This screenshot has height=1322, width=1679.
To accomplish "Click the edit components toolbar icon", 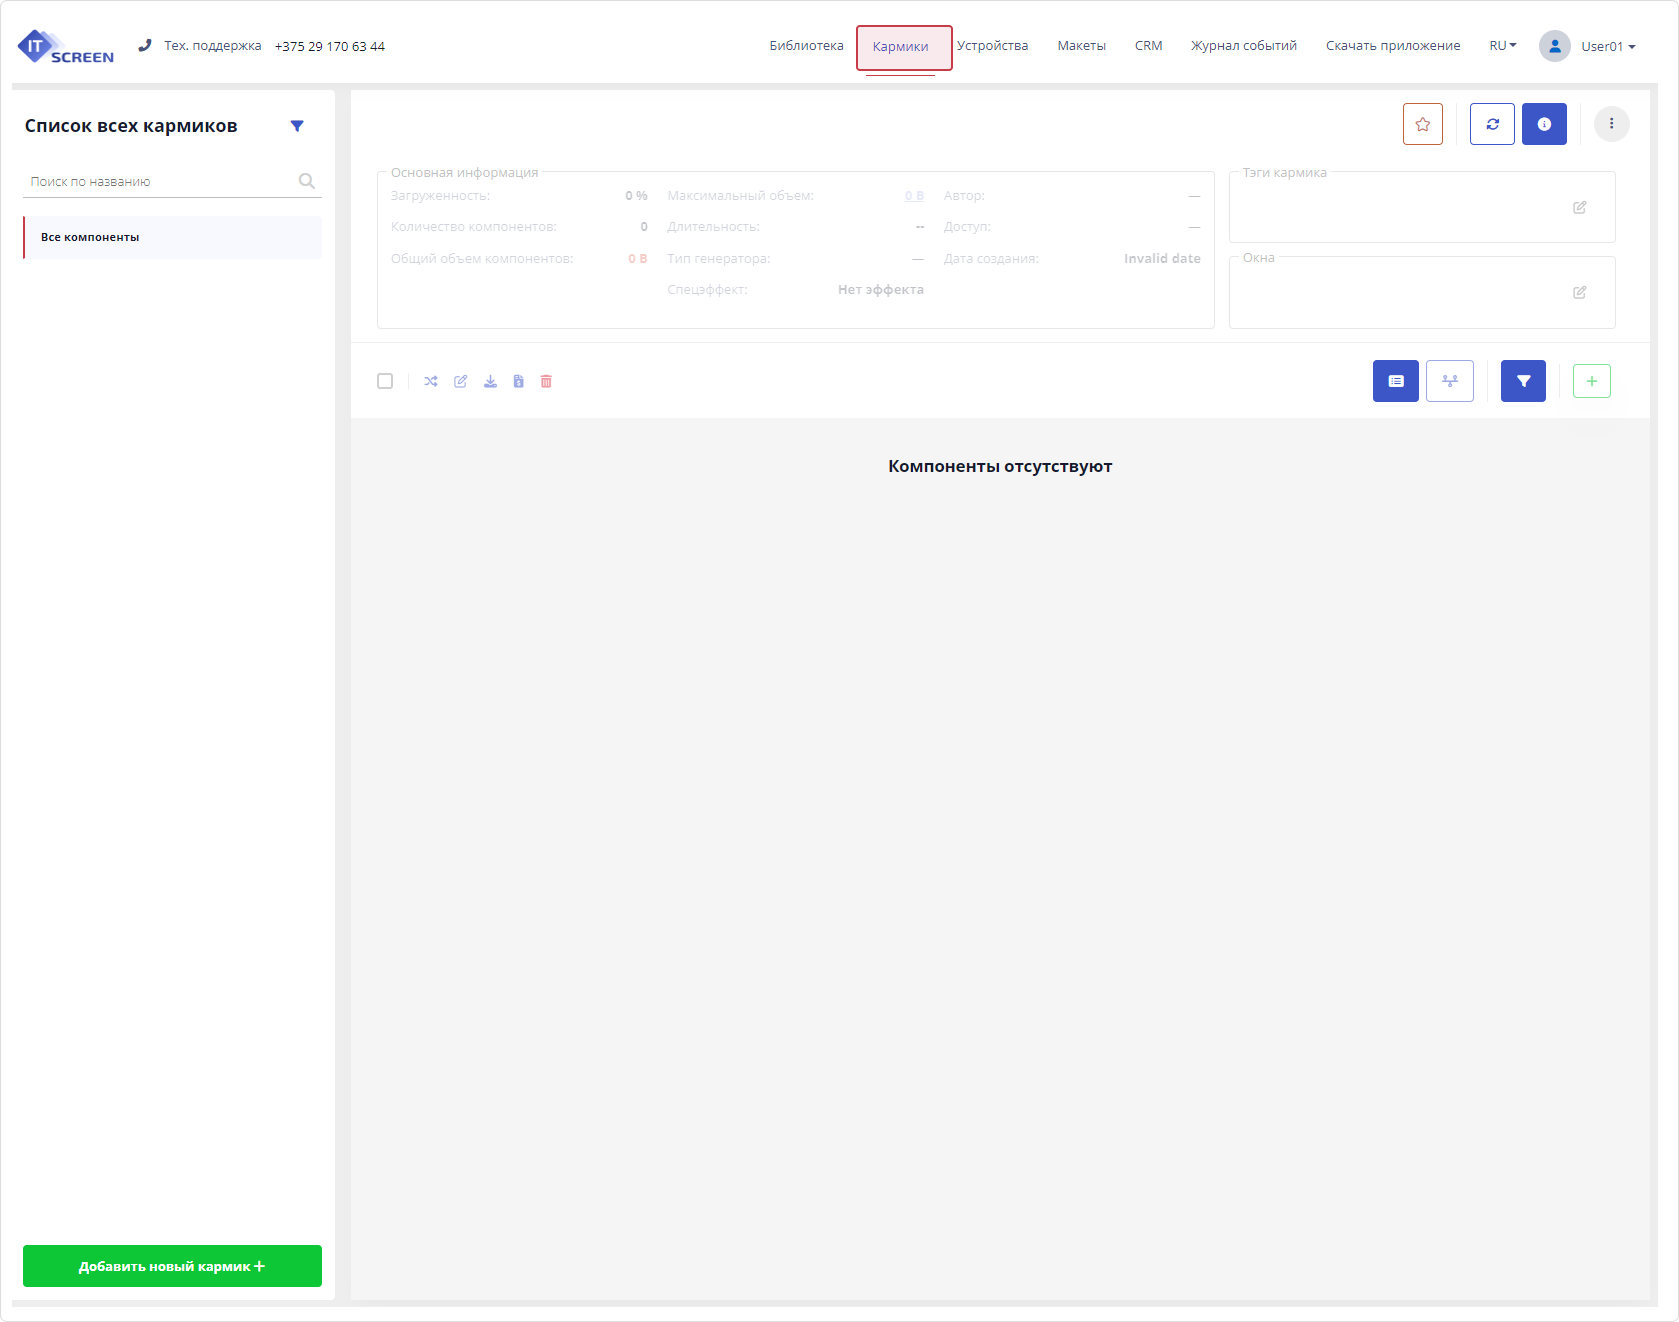I will (461, 381).
